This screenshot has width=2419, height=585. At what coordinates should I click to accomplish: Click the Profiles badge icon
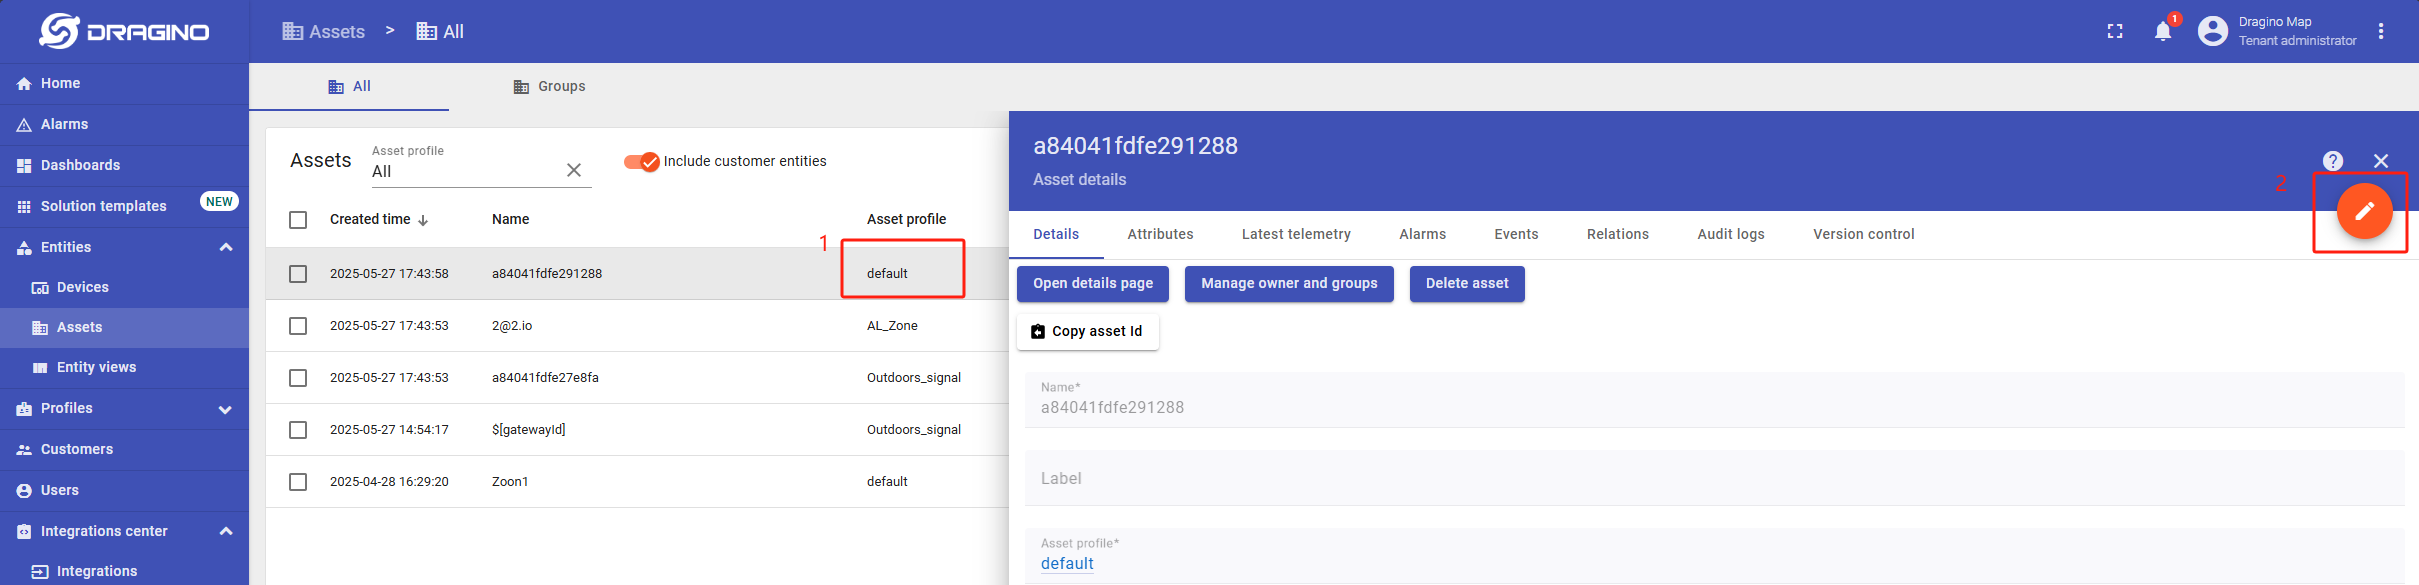coord(24,409)
